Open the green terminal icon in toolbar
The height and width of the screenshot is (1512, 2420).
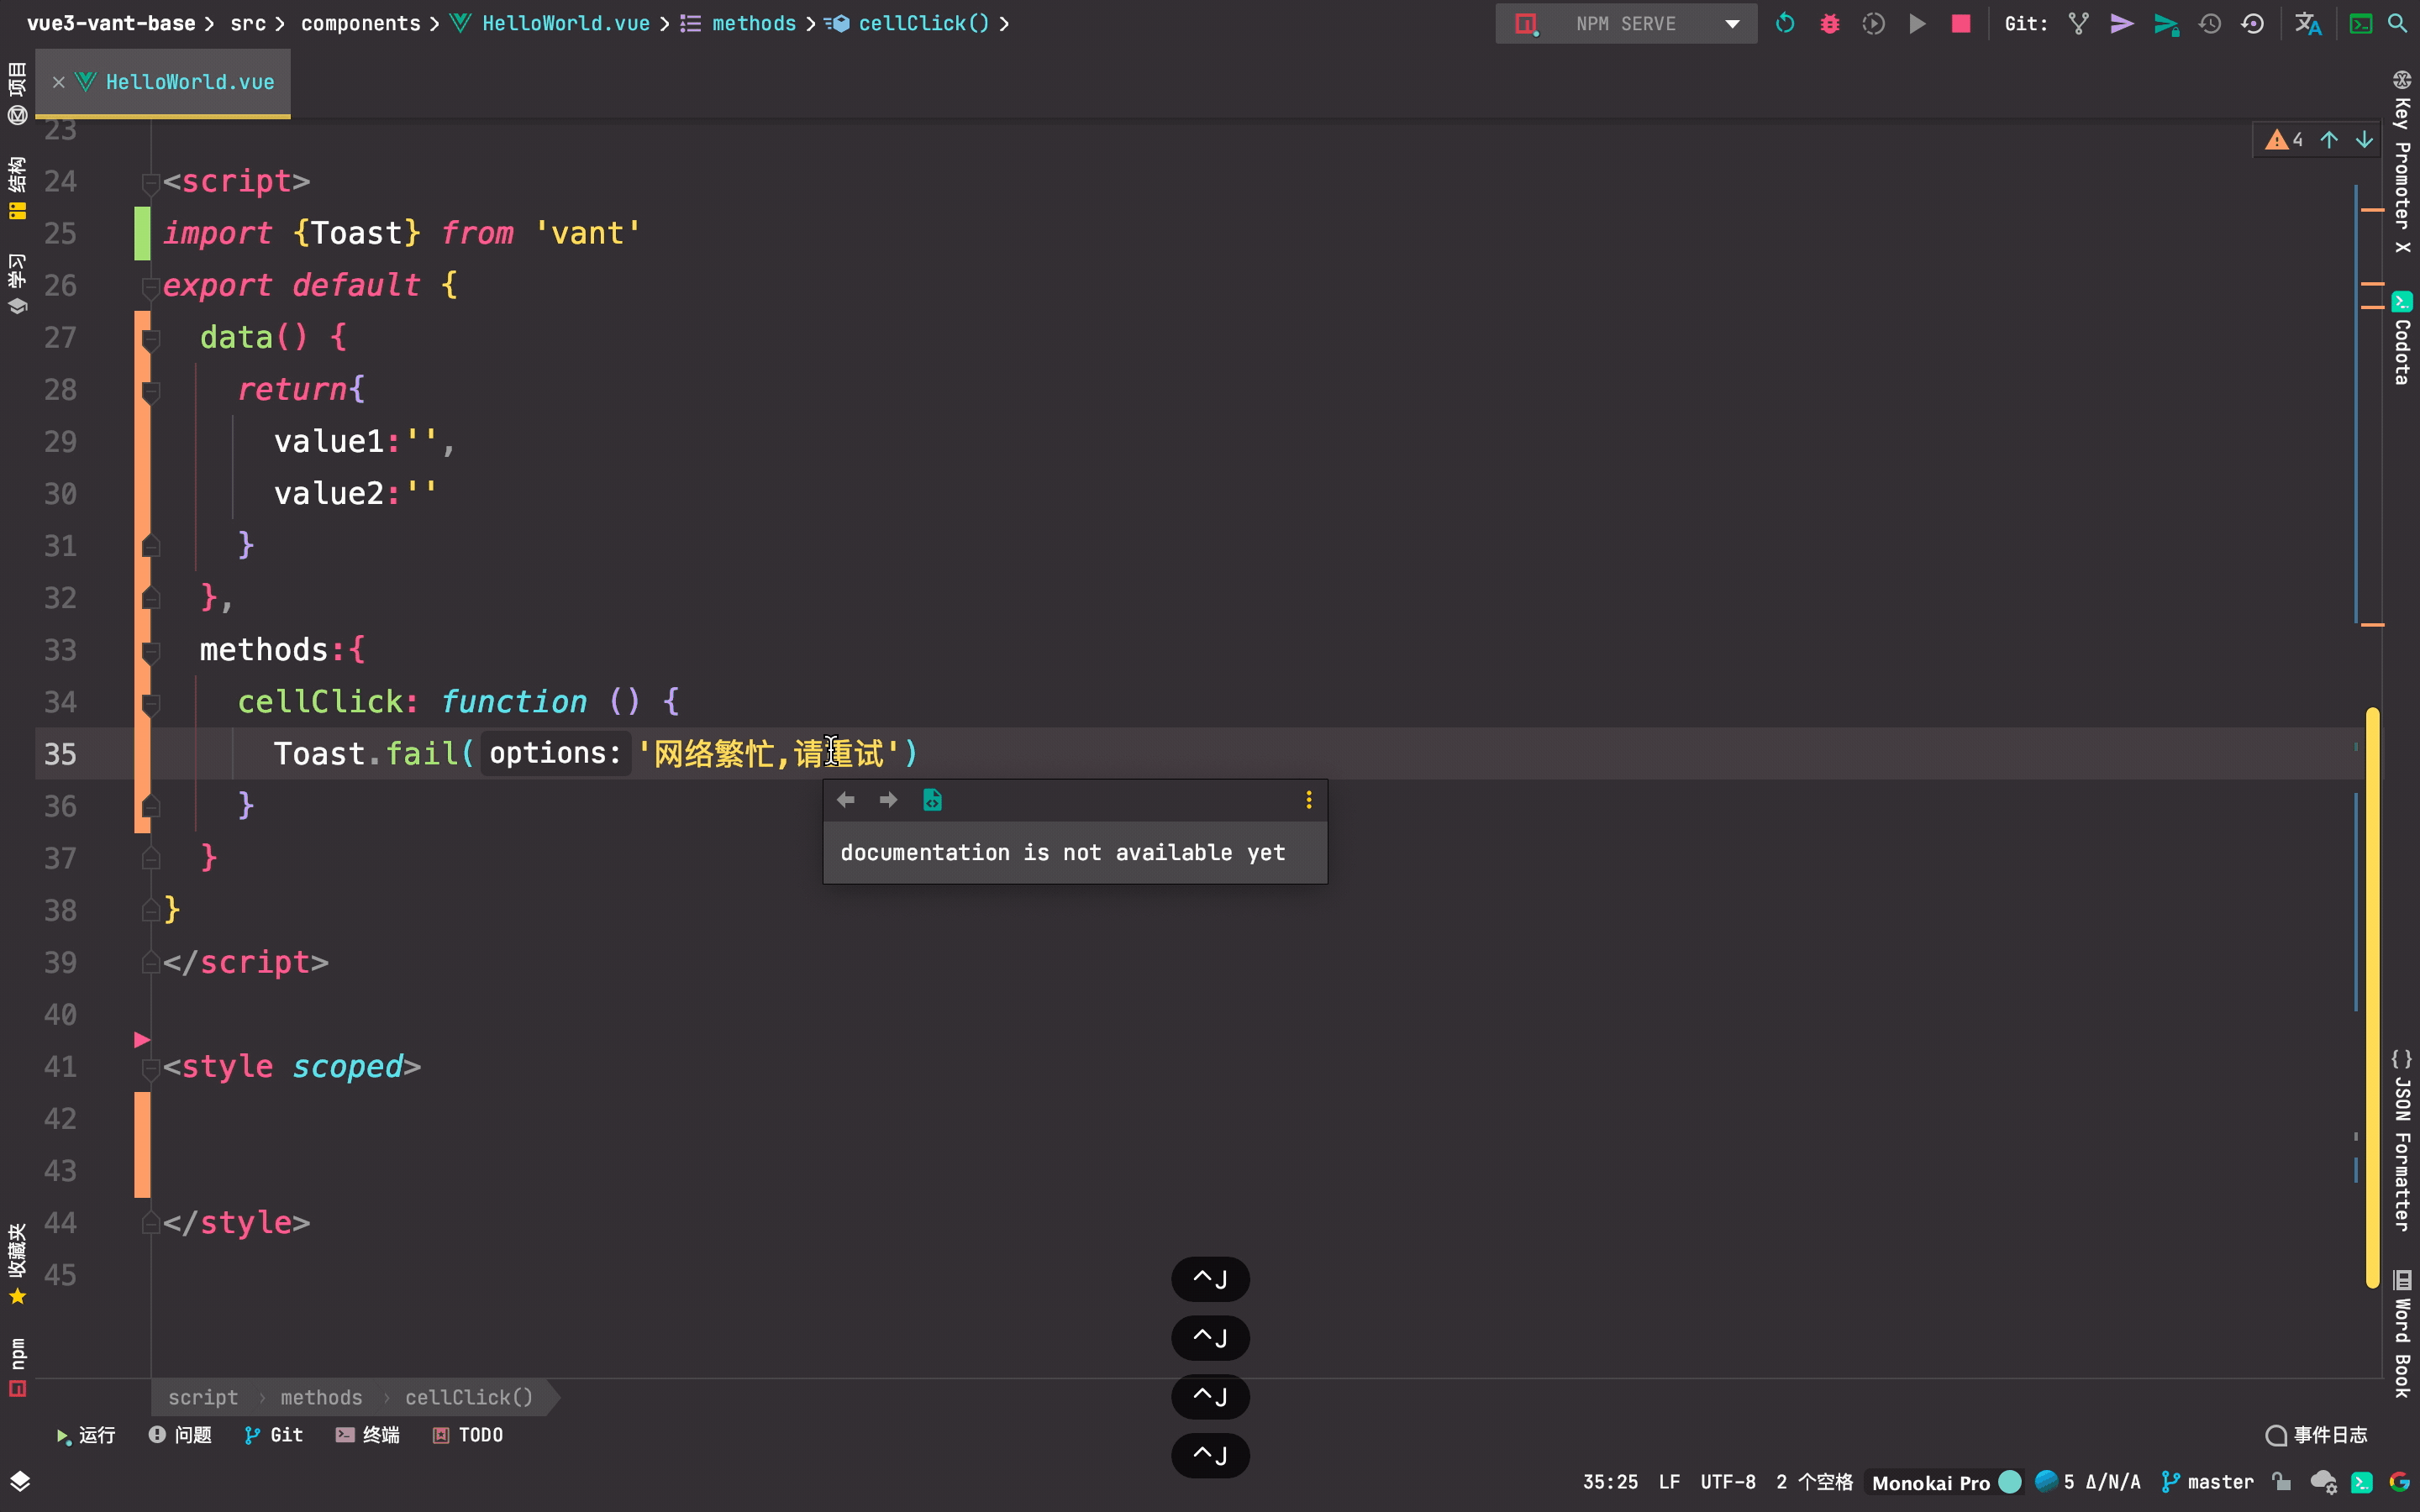point(2361,23)
